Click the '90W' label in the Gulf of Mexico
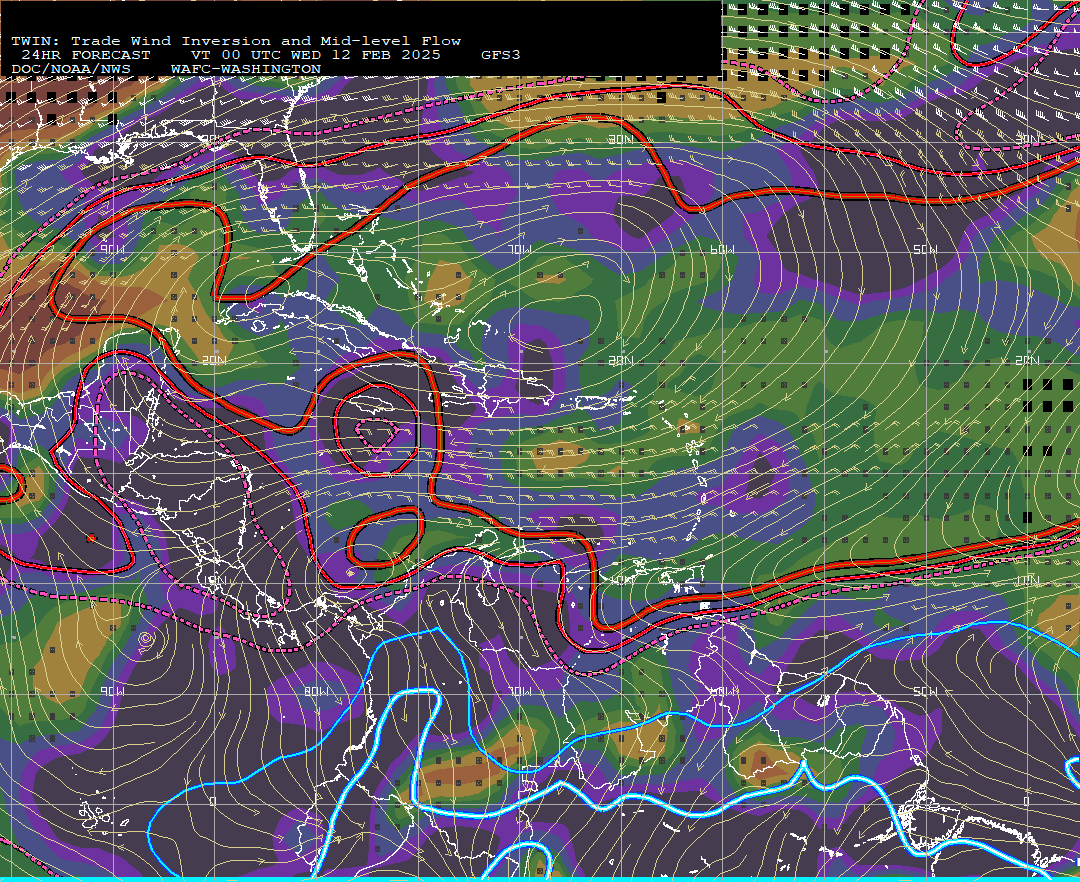The image size is (1080, 882). (x=113, y=249)
